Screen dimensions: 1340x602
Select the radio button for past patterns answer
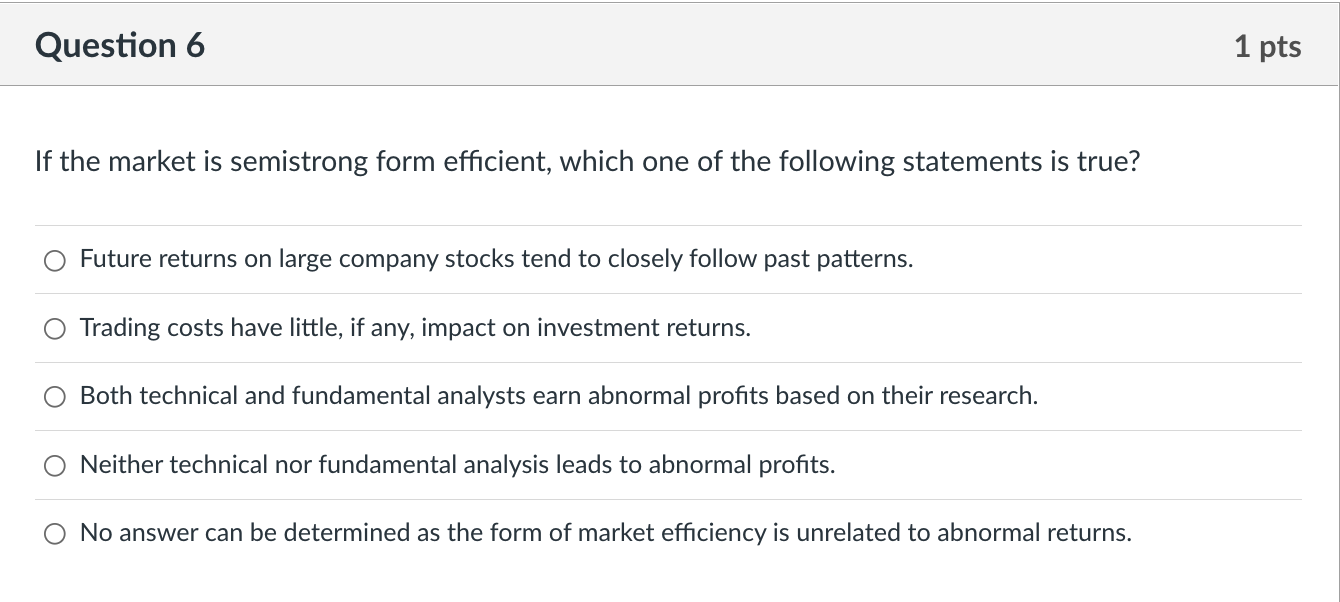coord(55,260)
